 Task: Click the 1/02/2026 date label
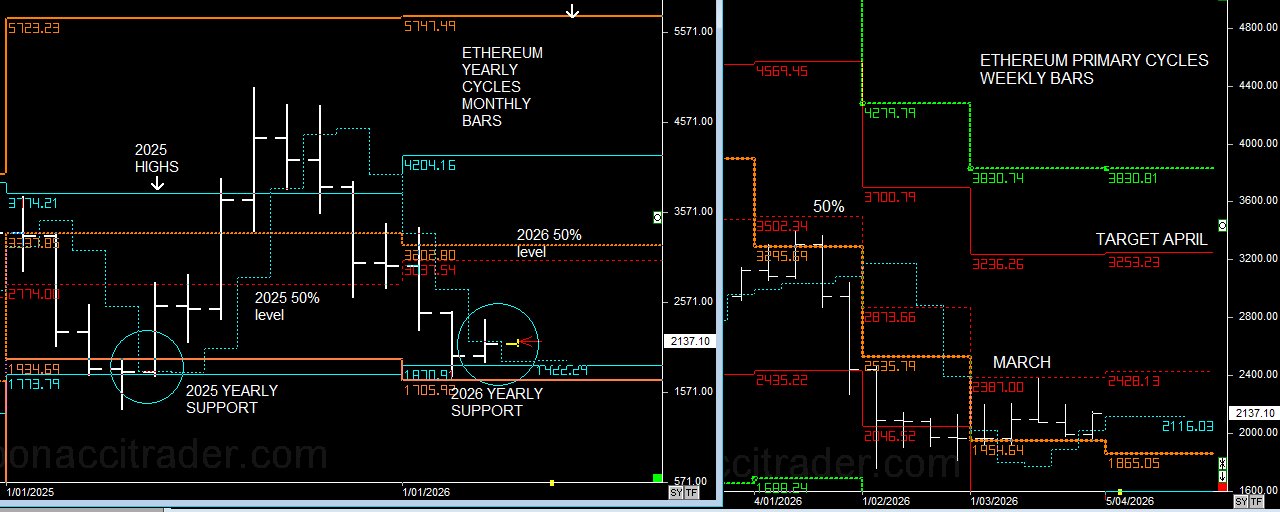tap(886, 500)
